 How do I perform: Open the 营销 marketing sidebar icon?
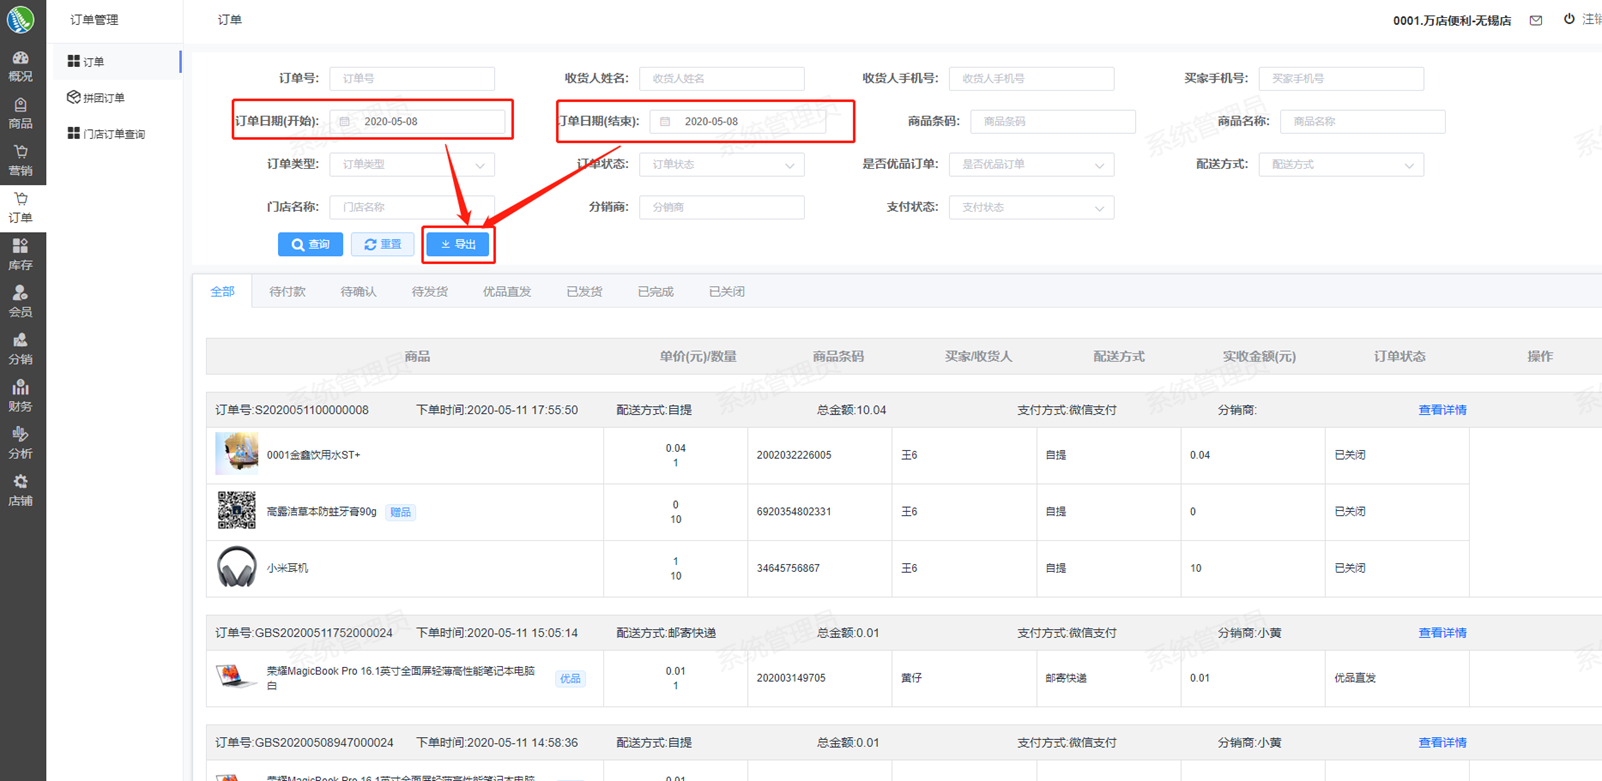pos(20,160)
